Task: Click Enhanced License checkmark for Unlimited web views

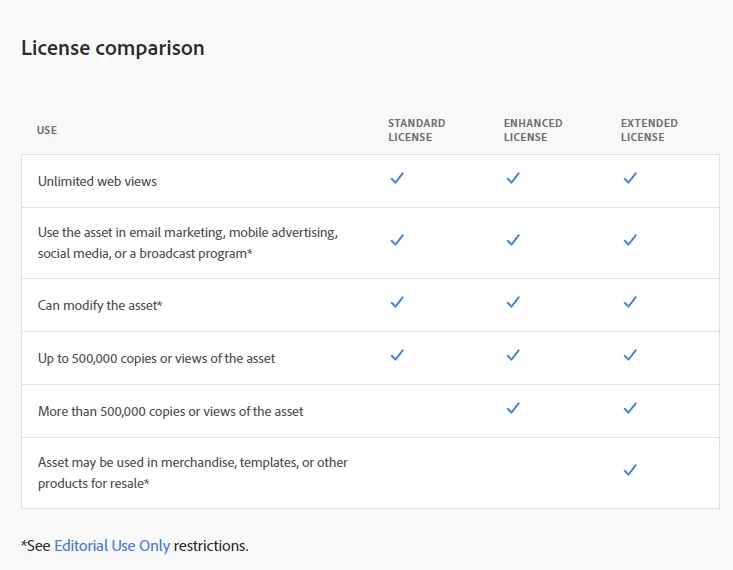Action: [x=513, y=178]
